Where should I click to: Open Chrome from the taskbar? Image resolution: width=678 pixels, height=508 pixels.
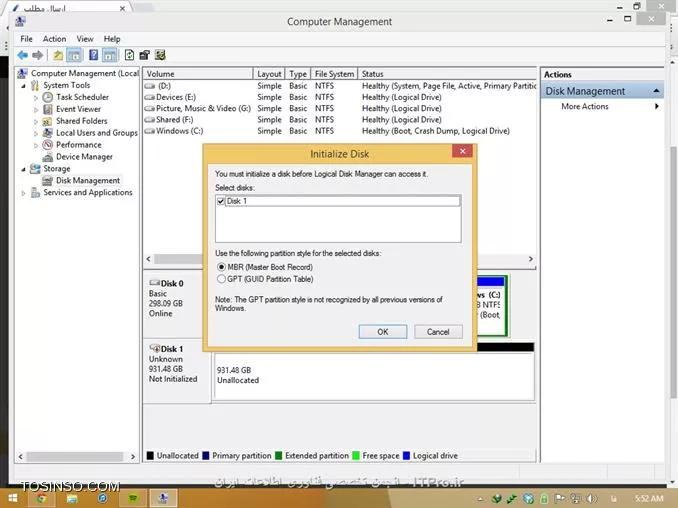(42, 498)
